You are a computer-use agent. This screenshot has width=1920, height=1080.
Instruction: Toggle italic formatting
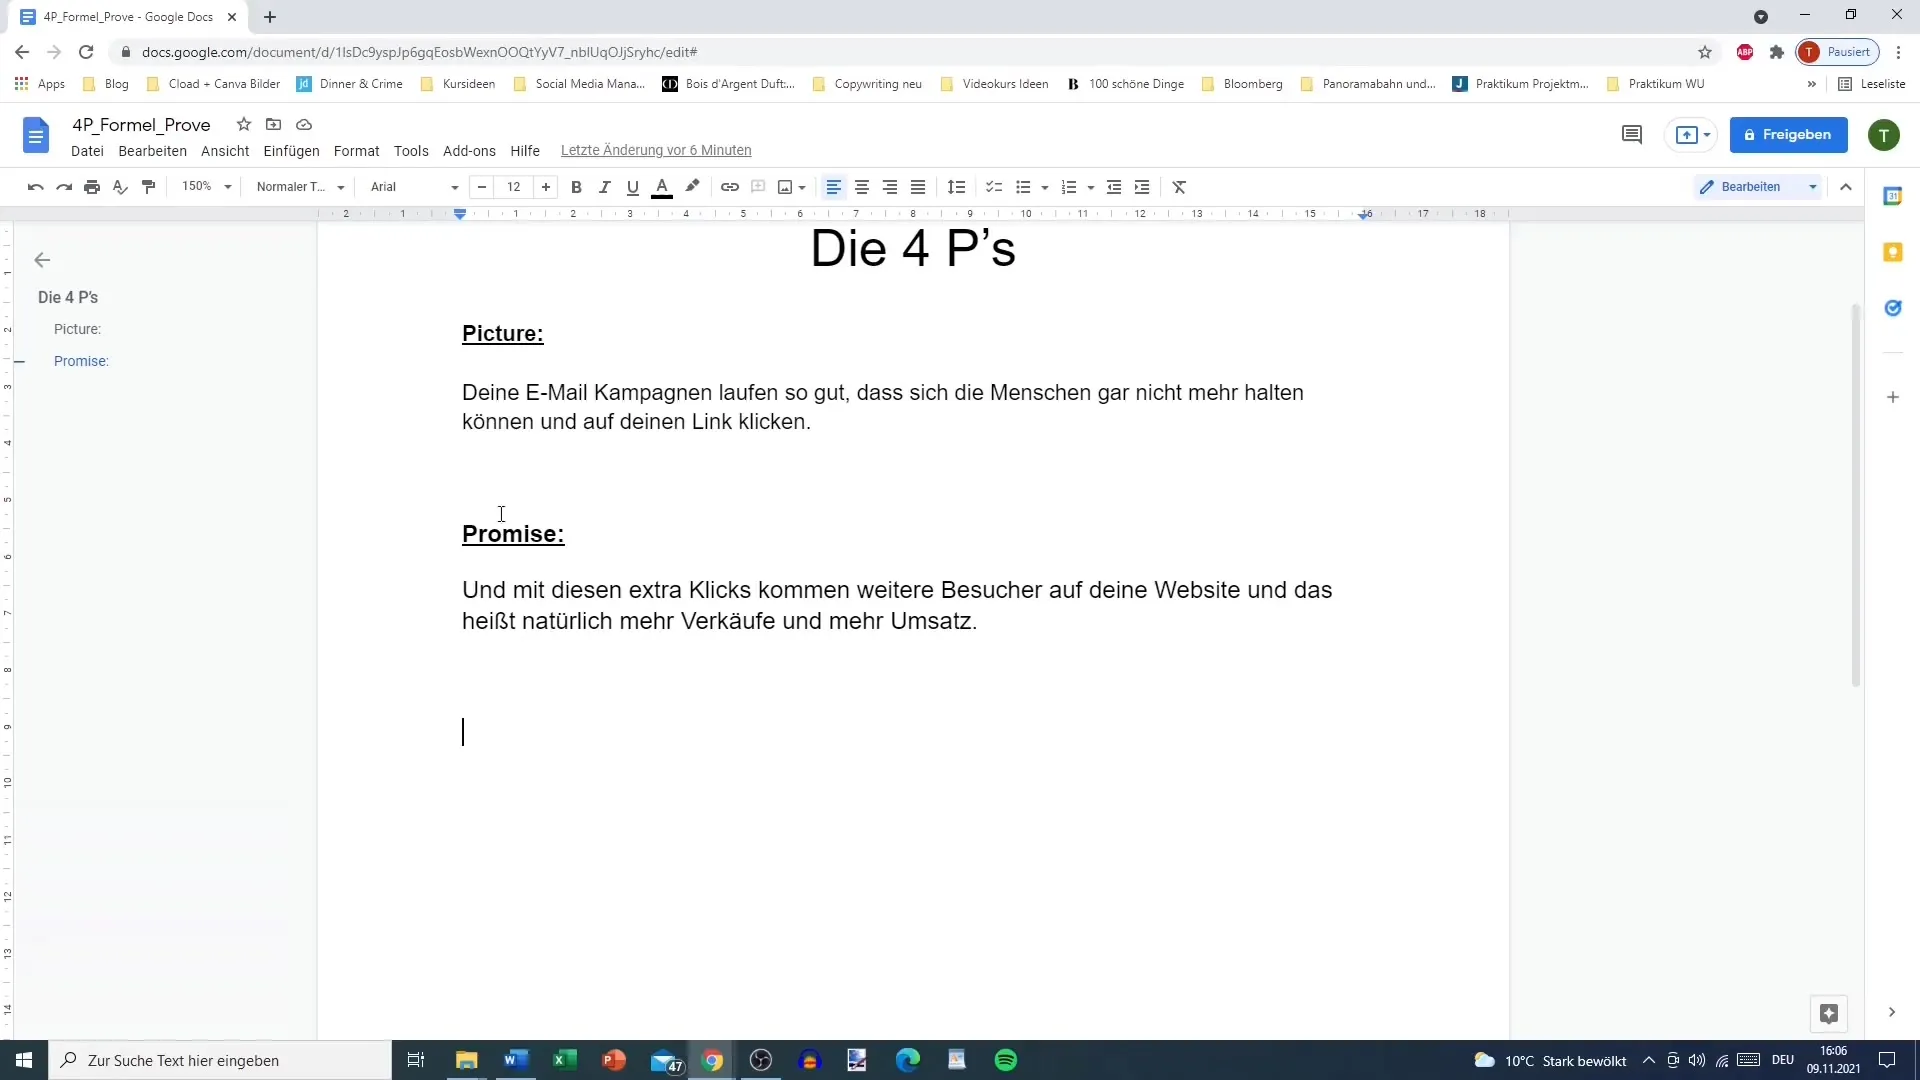[x=604, y=187]
